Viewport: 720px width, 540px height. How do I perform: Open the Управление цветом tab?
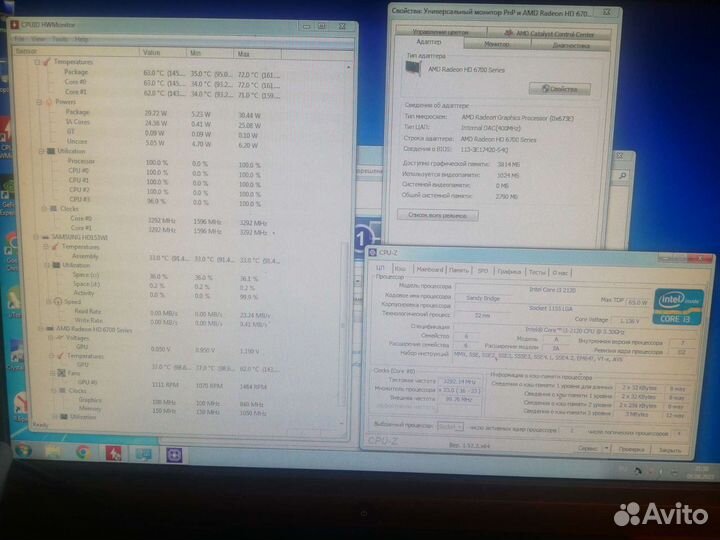click(x=440, y=32)
